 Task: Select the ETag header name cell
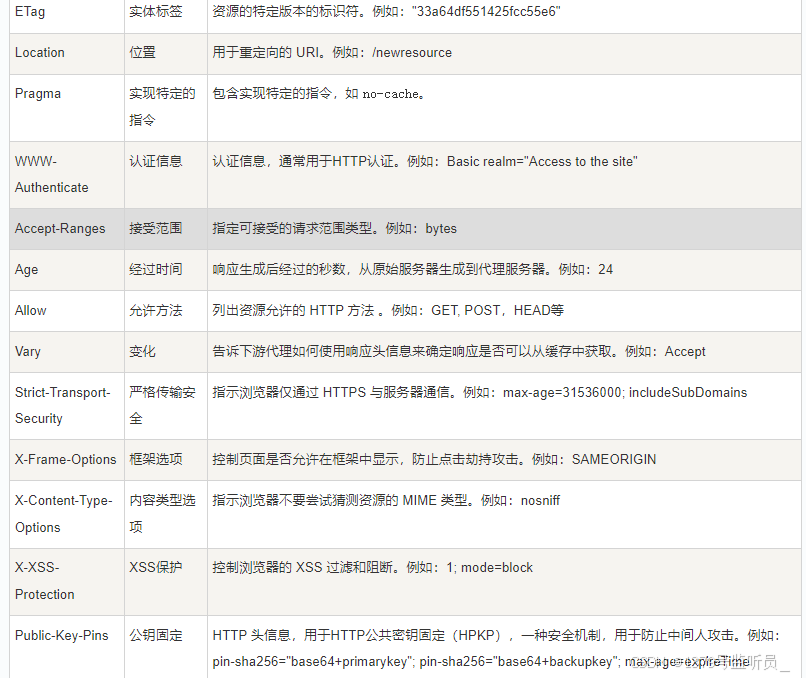(67, 16)
